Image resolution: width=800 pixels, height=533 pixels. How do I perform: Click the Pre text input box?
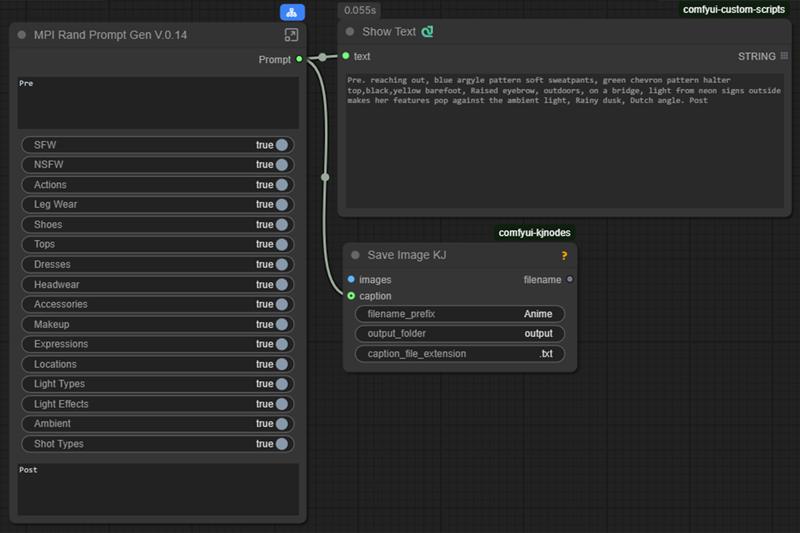(158, 103)
